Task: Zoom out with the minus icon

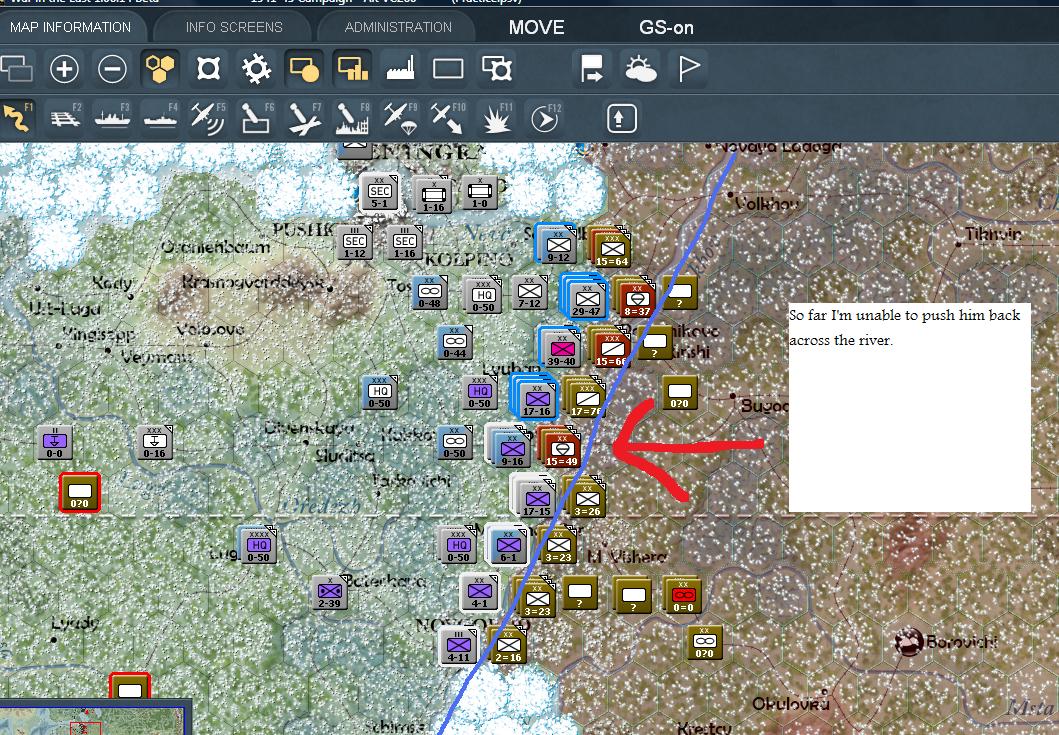Action: click(112, 68)
